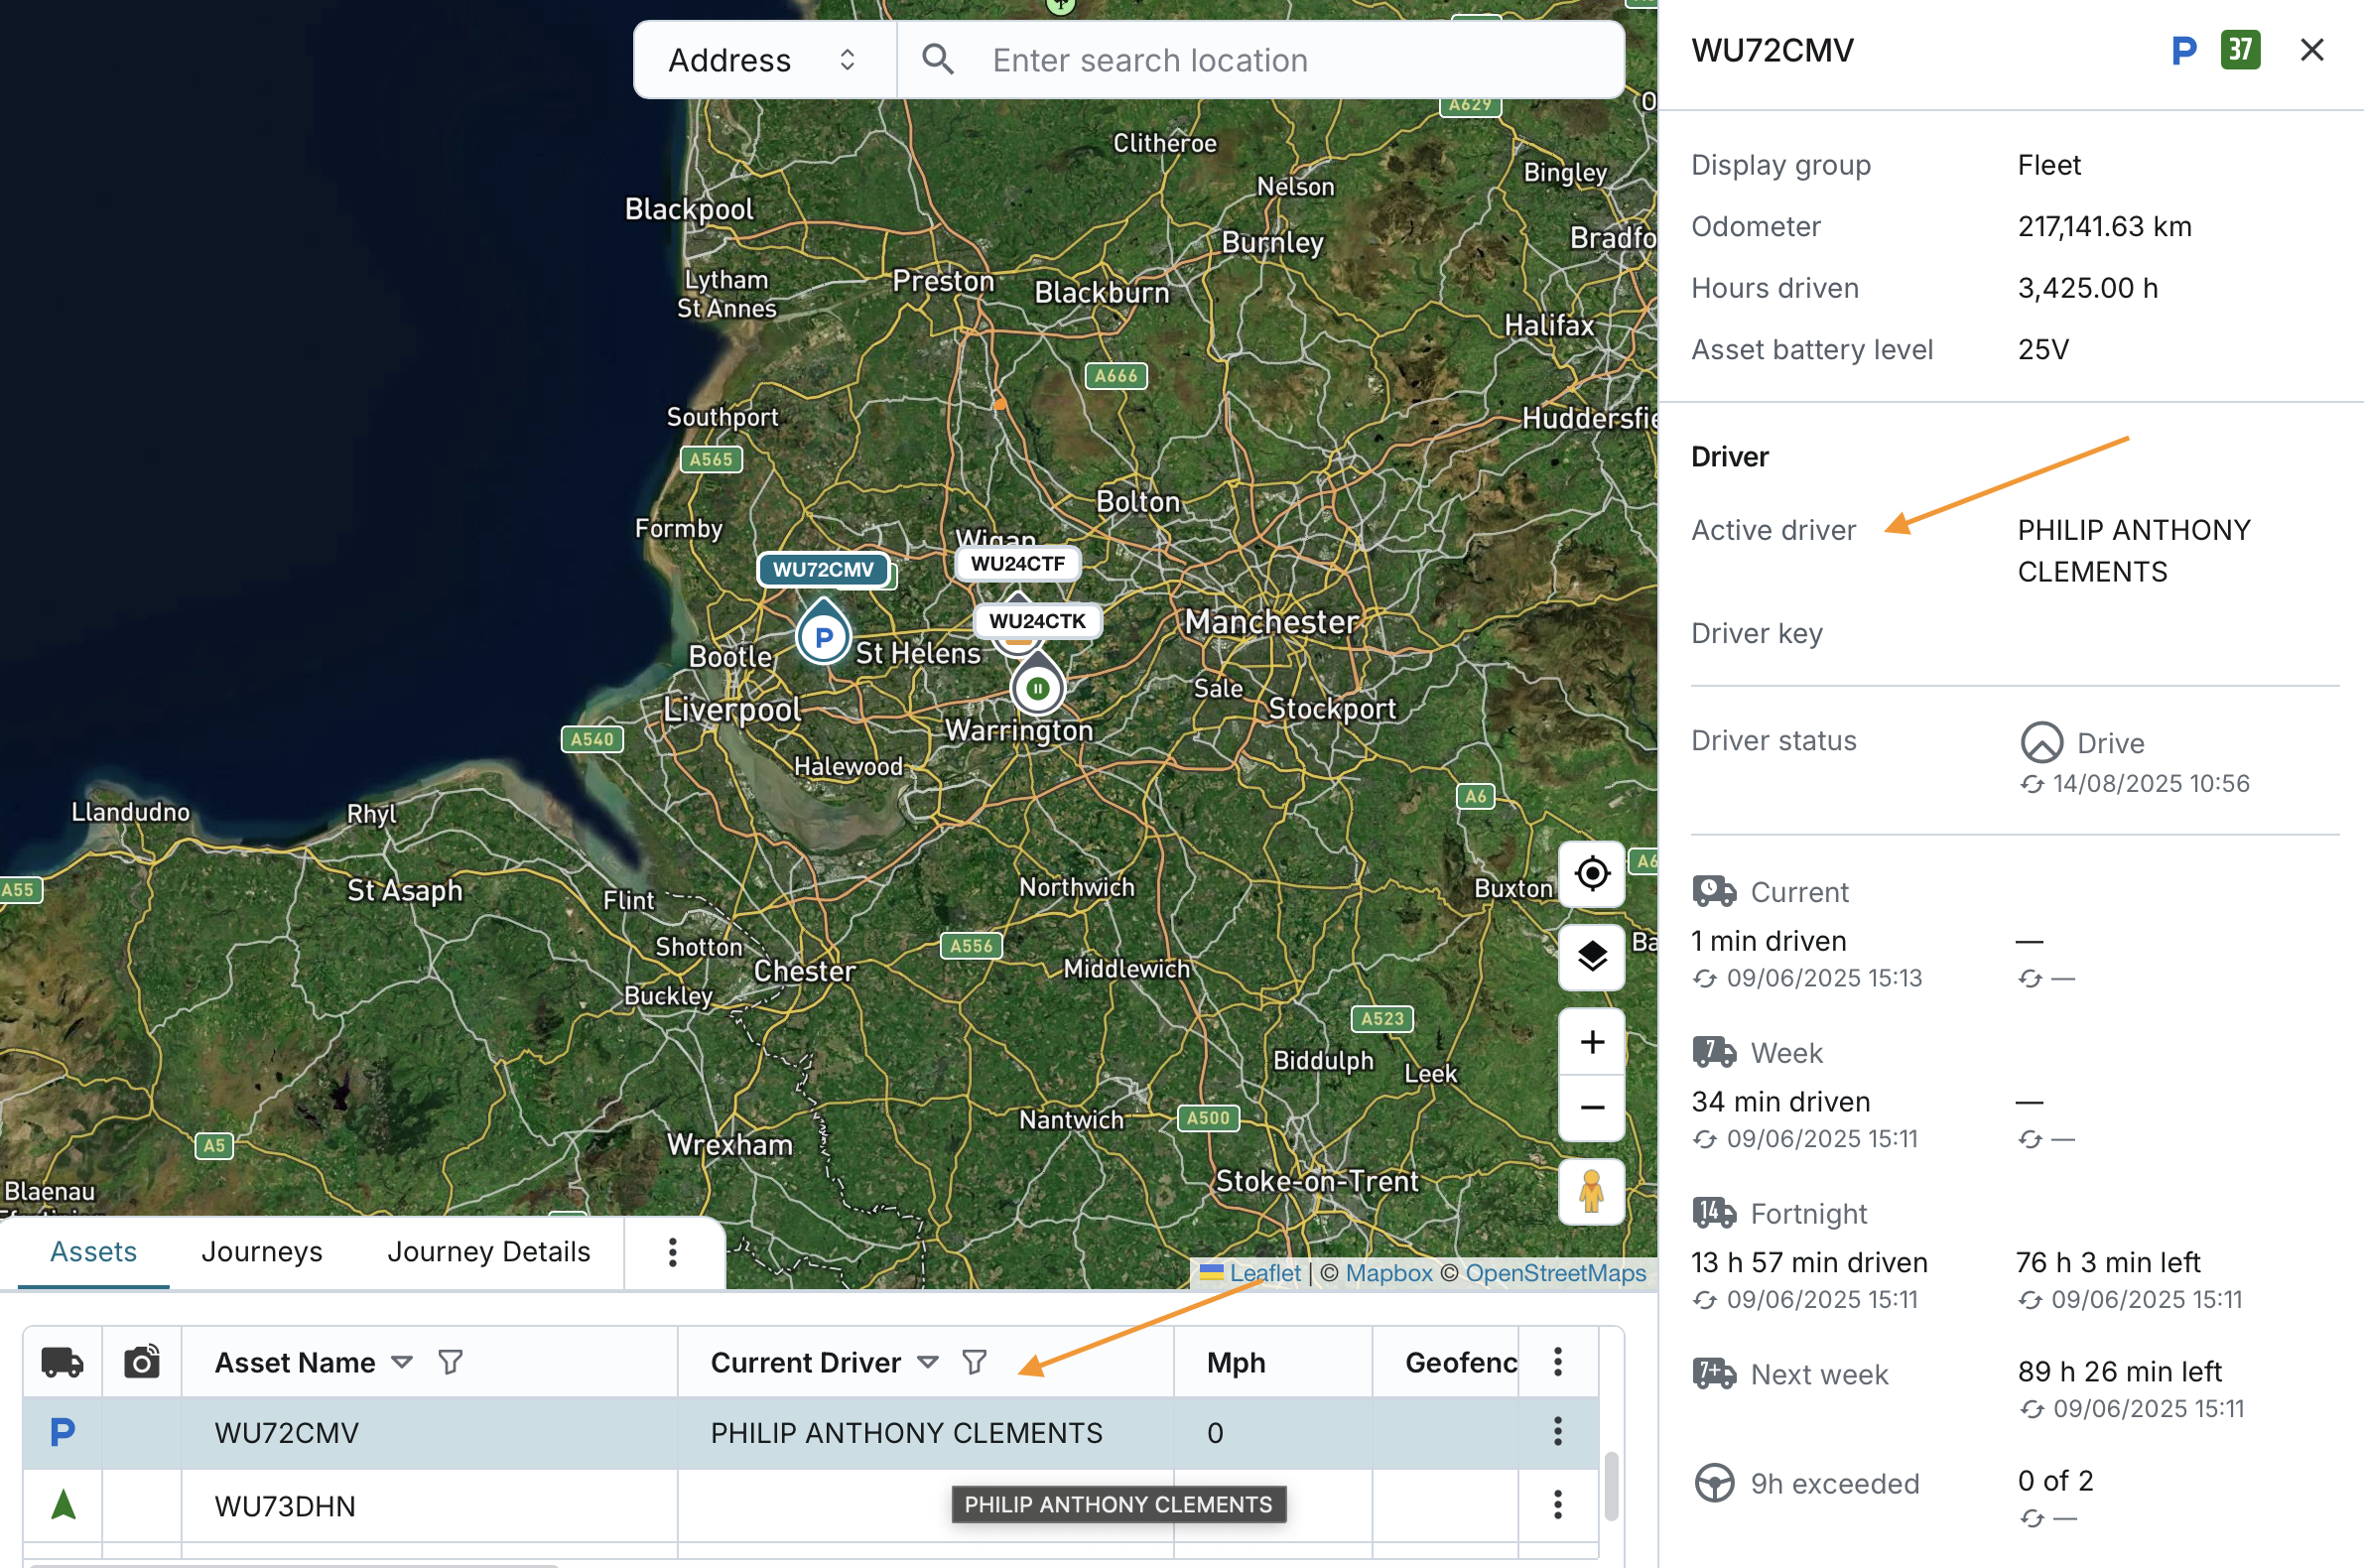2364x1568 pixels.
Task: Zoom in the map with plus button
Action: point(1591,1042)
